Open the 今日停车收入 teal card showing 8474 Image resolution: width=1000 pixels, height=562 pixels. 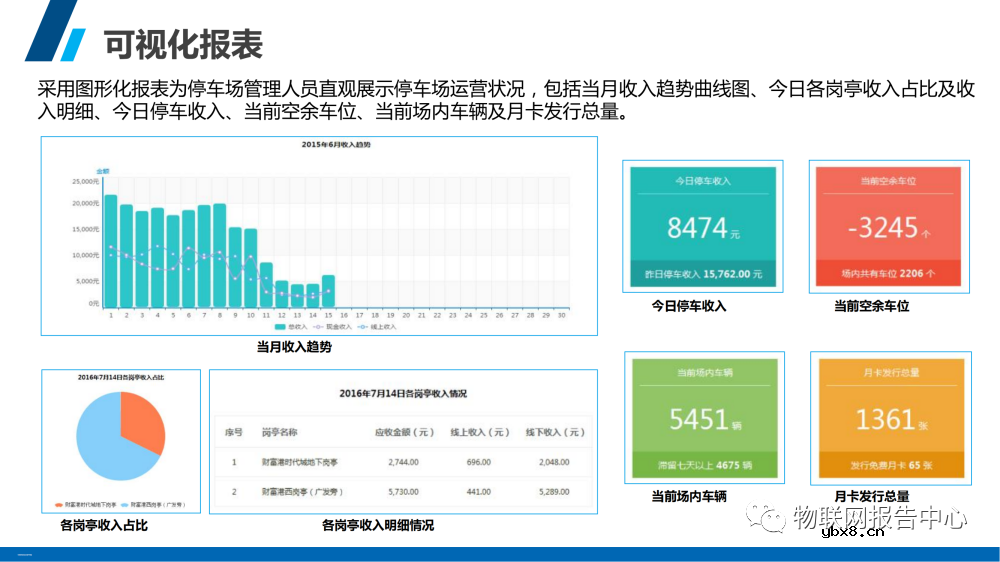point(703,226)
